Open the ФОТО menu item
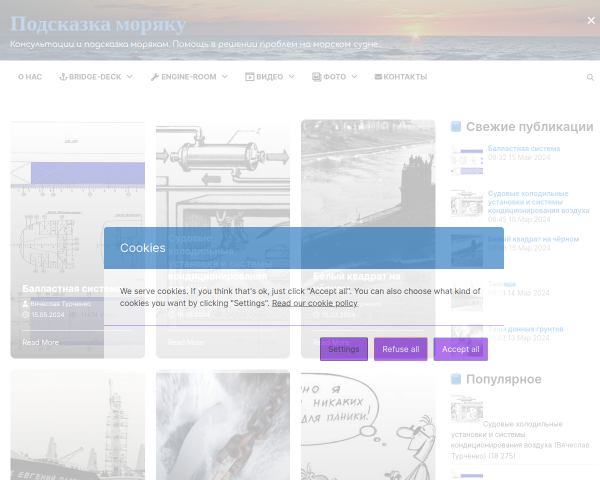This screenshot has height=480, width=600. [334, 77]
